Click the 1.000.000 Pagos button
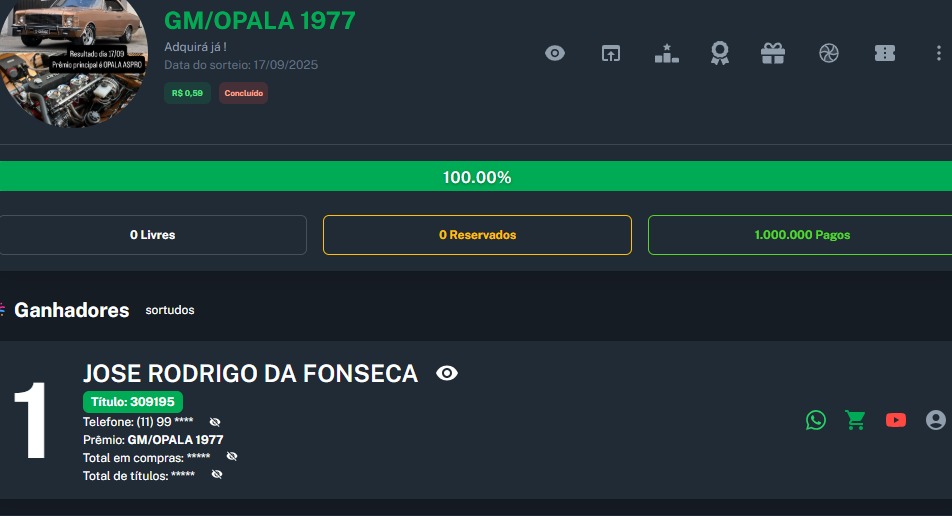This screenshot has width=952, height=516. click(x=800, y=235)
